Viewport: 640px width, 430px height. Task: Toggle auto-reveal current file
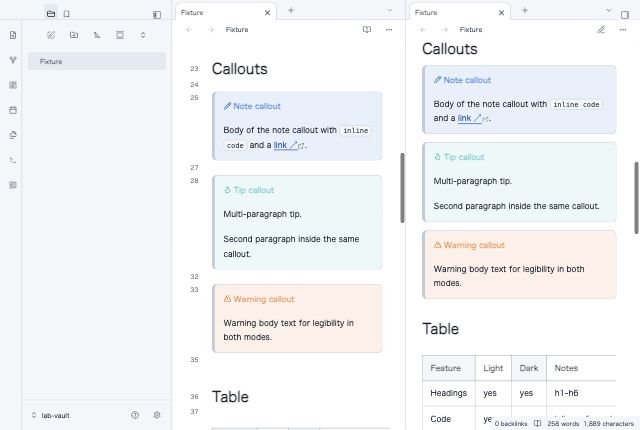point(120,35)
